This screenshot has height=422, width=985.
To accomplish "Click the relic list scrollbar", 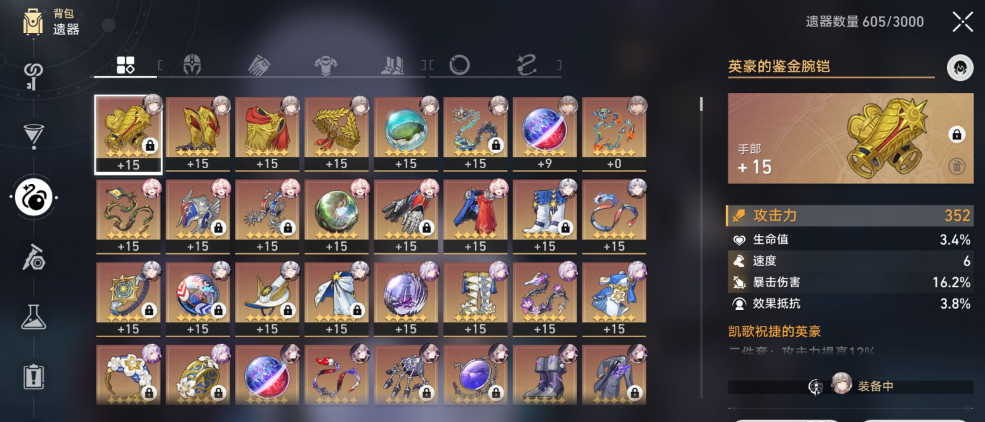I will coord(702,114).
